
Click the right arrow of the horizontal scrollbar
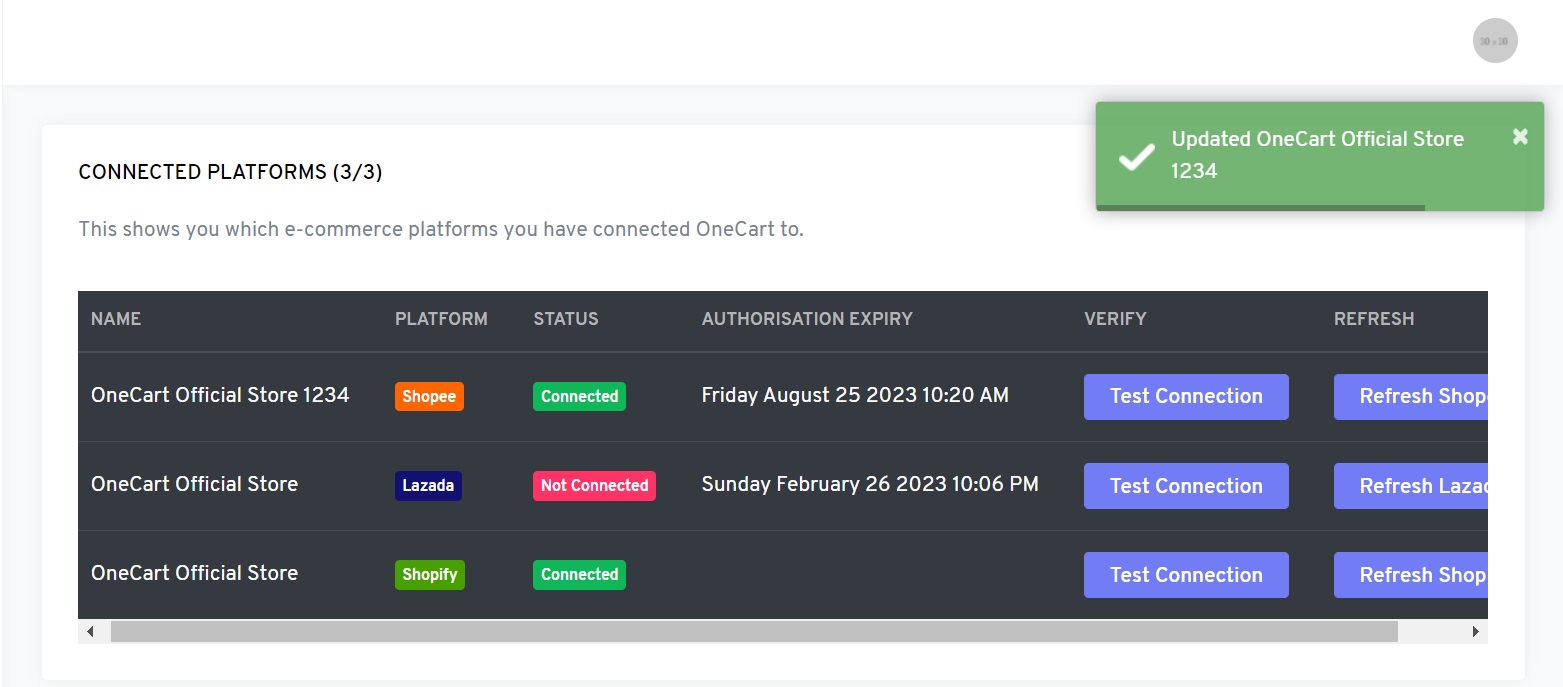1475,632
